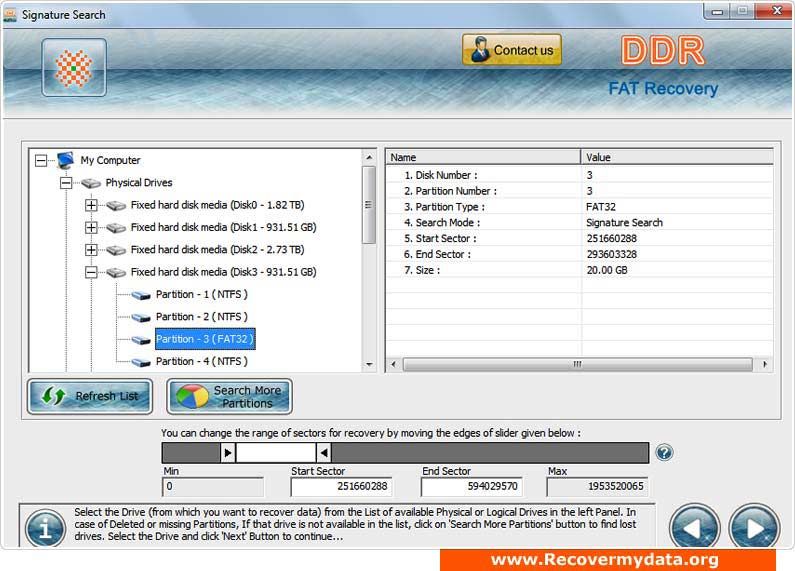The image size is (795, 571).
Task: Select Partition - 4 (NTFS)
Action: click(202, 361)
